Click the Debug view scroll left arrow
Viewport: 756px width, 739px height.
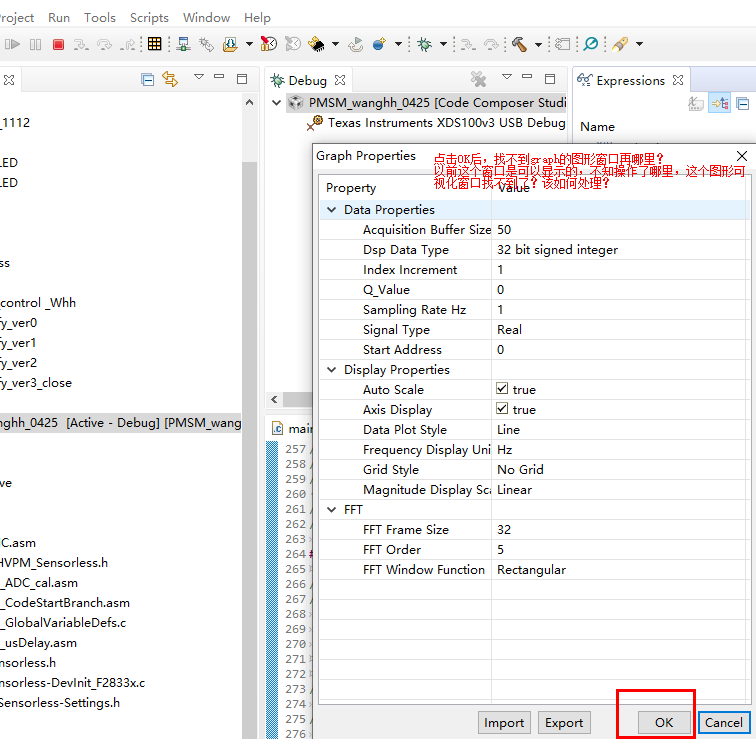tap(274, 399)
